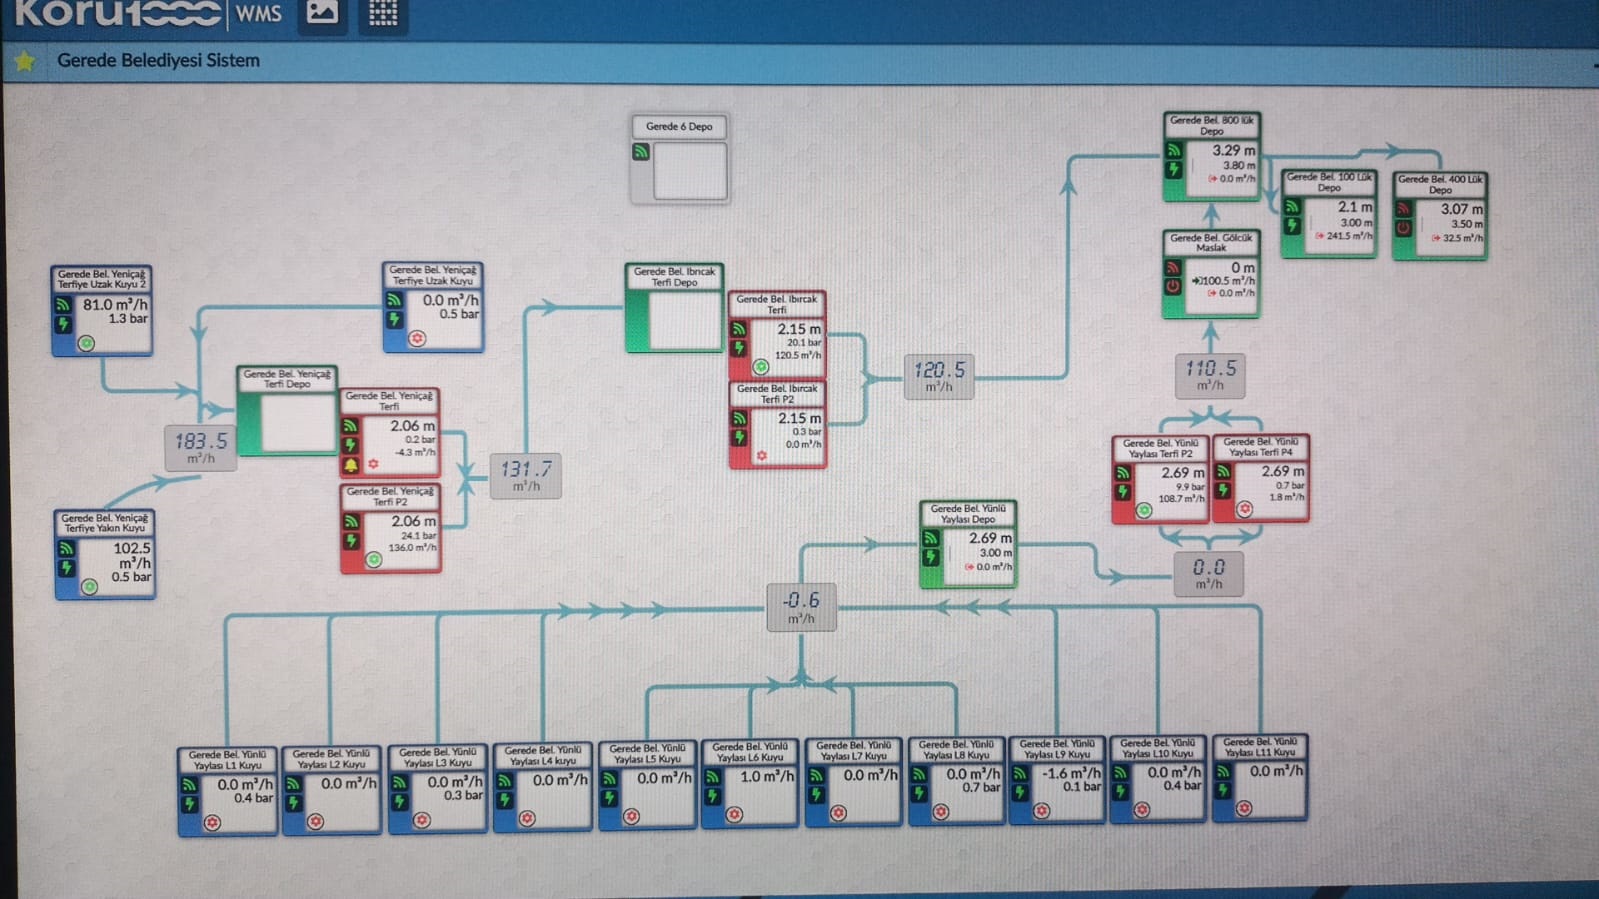Click 3.07 m level on 400 Lük Depo
This screenshot has height=899, width=1599.
1461,209
